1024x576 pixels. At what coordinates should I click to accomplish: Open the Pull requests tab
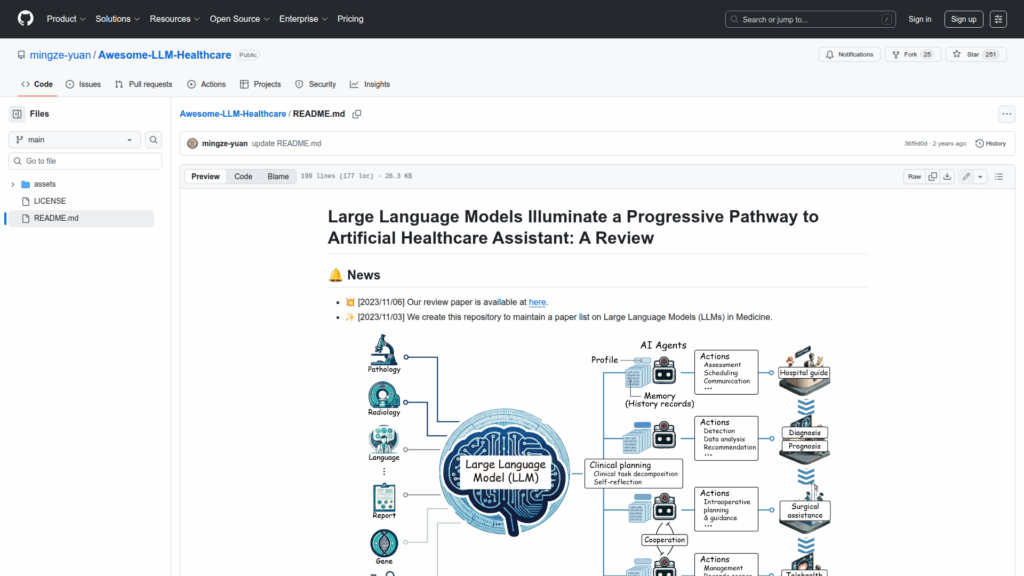pyautogui.click(x=143, y=84)
